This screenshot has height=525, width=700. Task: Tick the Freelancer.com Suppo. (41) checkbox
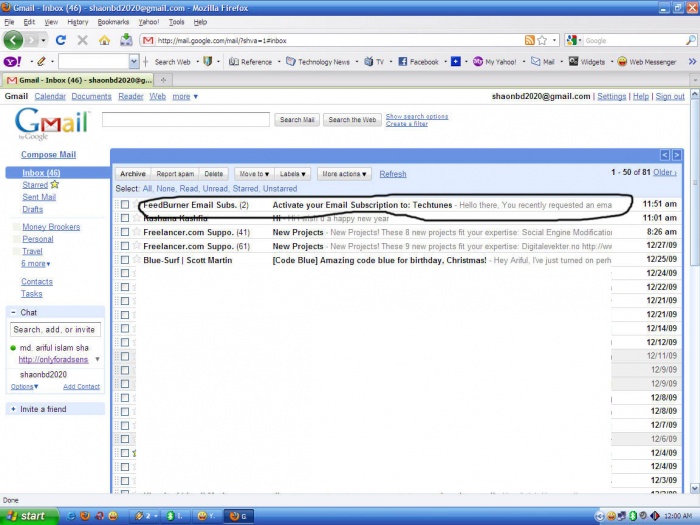[125, 232]
